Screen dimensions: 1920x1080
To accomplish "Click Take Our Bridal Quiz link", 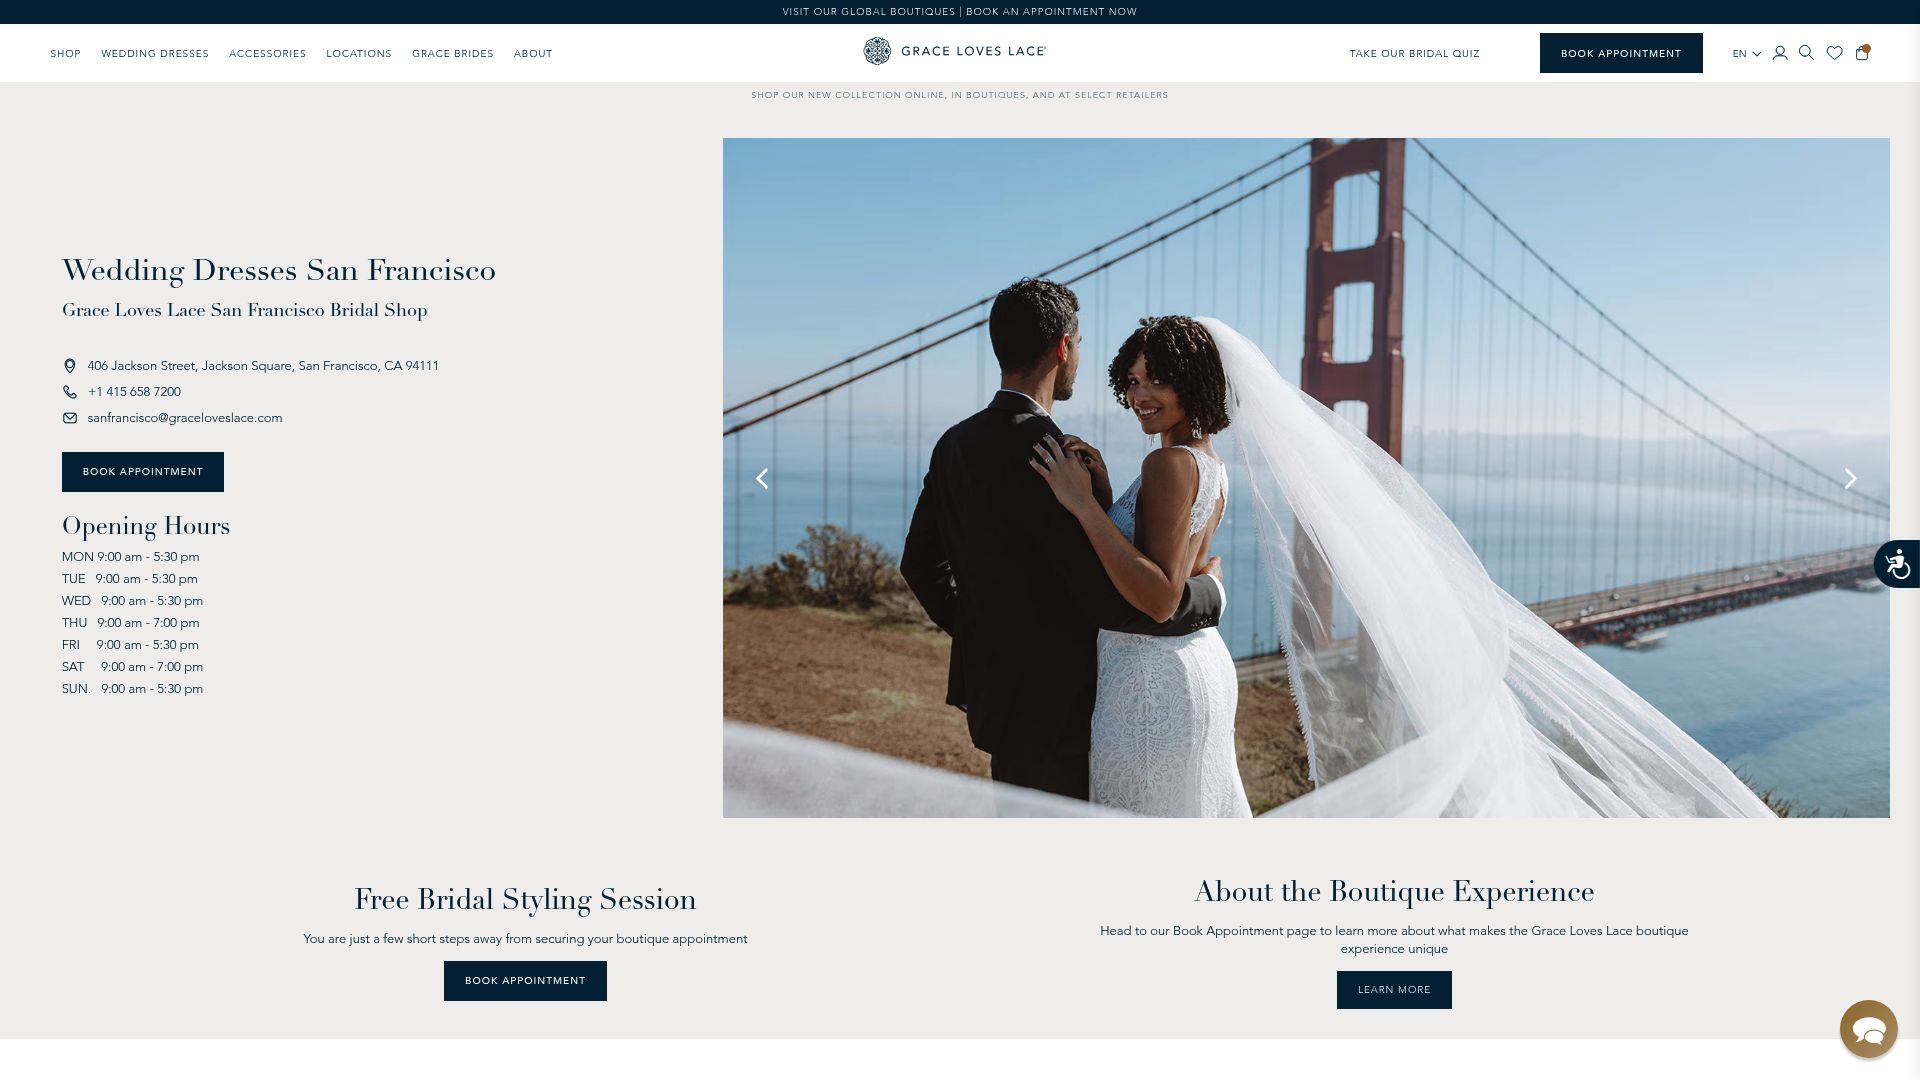I will point(1414,54).
